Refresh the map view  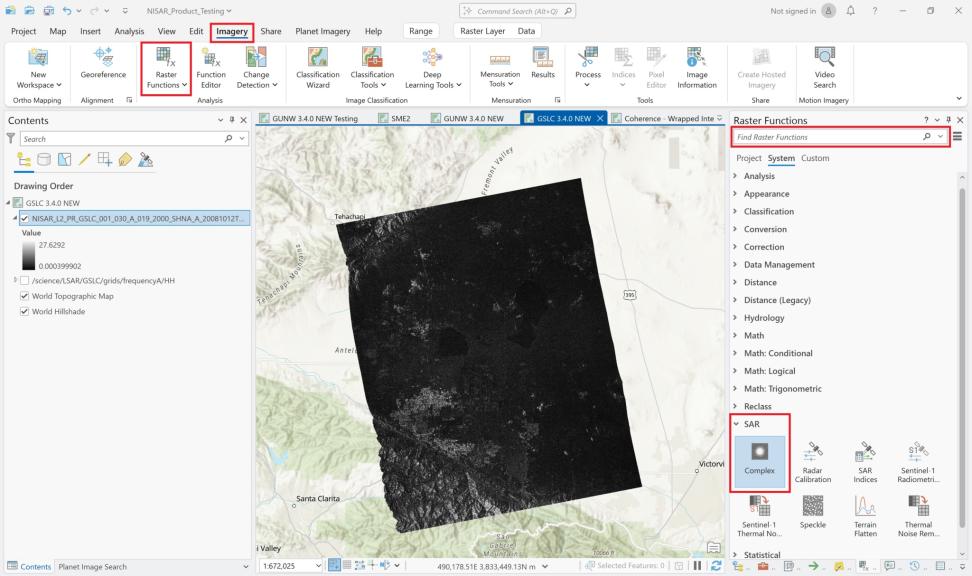tap(716, 565)
